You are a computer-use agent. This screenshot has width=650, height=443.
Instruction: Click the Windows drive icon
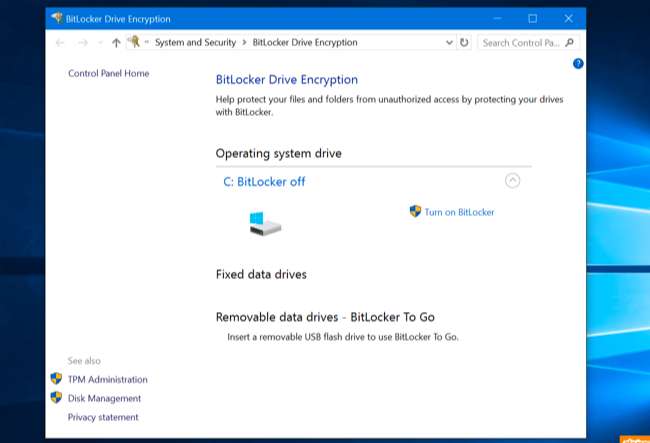click(x=265, y=222)
